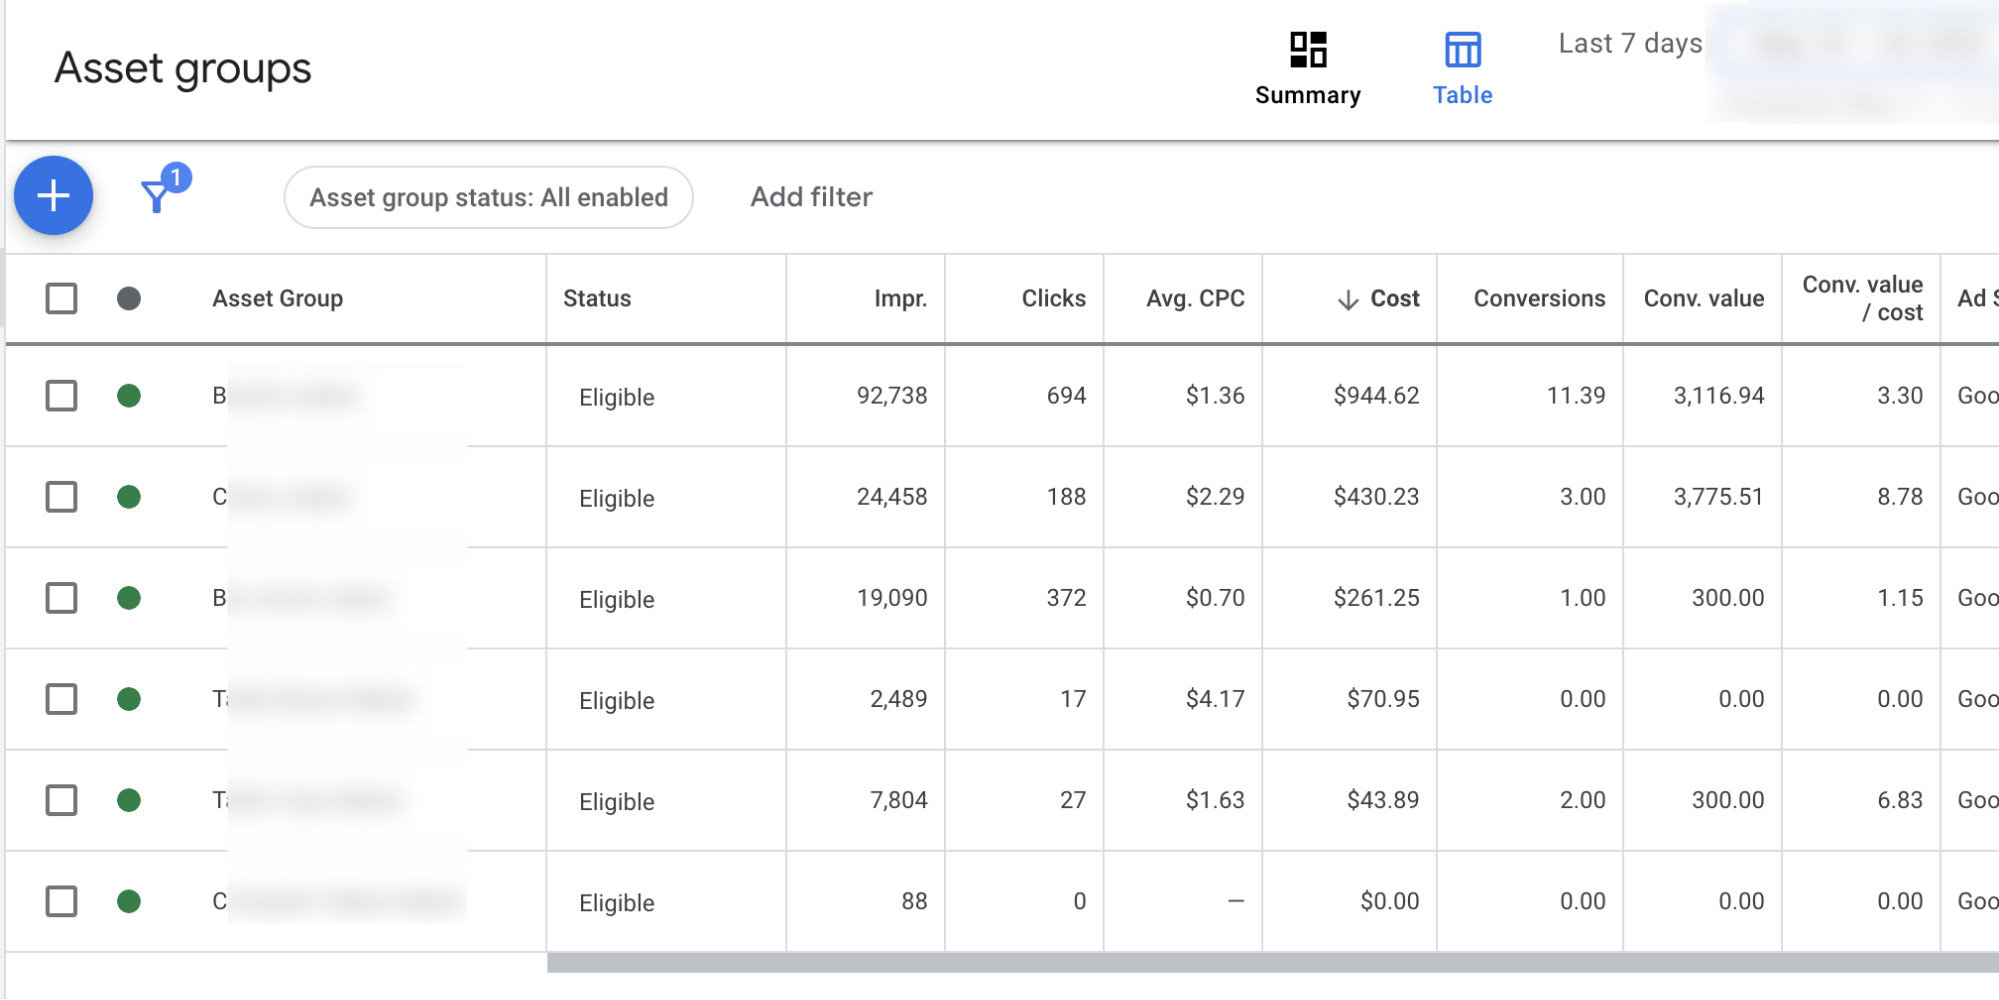Check the select-all checkbox in the table header
This screenshot has height=1000, width=1999.
click(x=61, y=297)
